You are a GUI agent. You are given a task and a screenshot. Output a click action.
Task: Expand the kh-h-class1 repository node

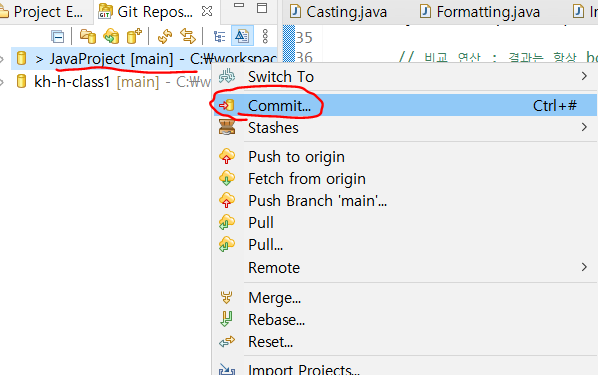point(2,82)
